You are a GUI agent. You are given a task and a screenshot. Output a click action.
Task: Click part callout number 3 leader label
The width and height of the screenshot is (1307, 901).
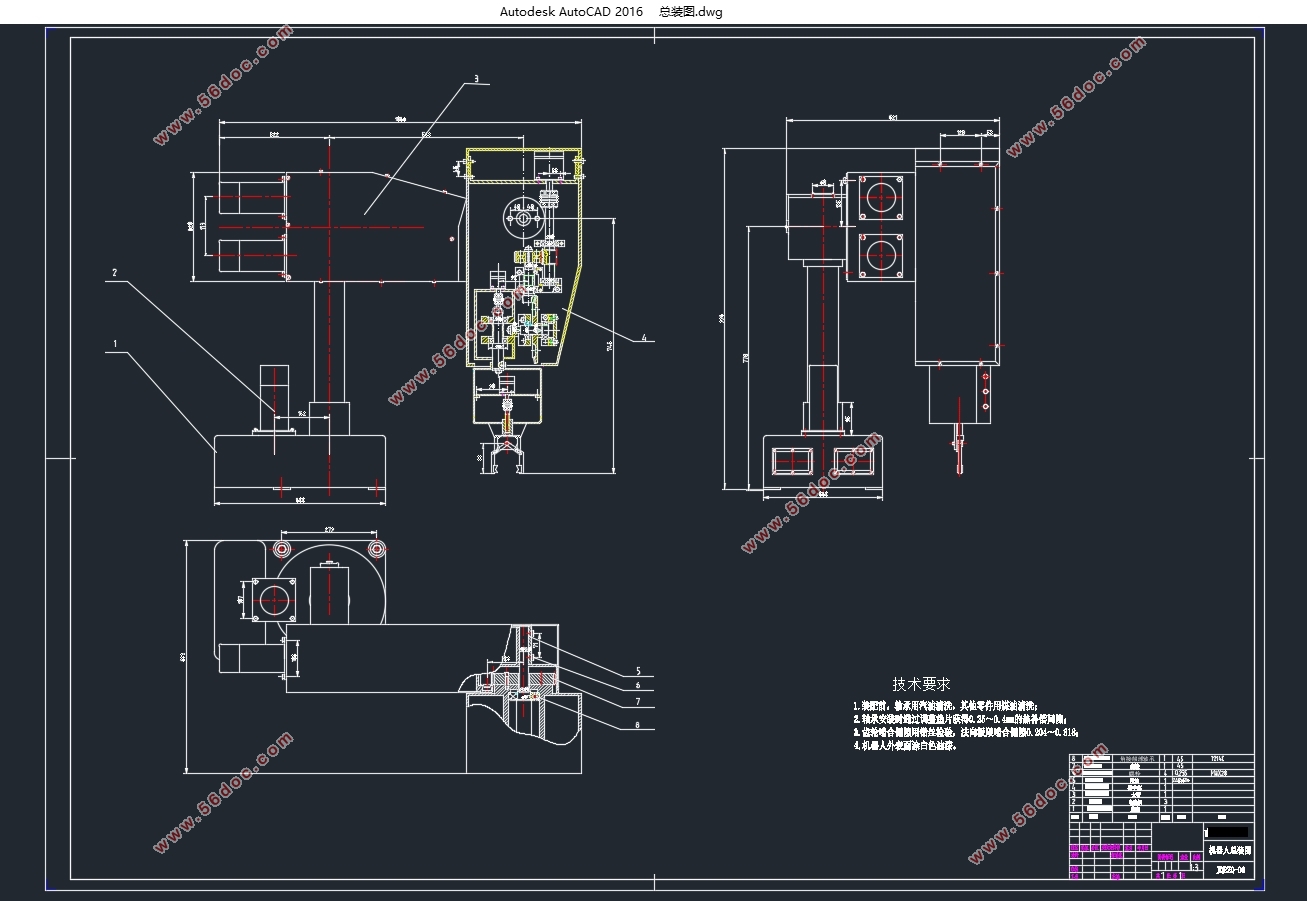pos(476,78)
